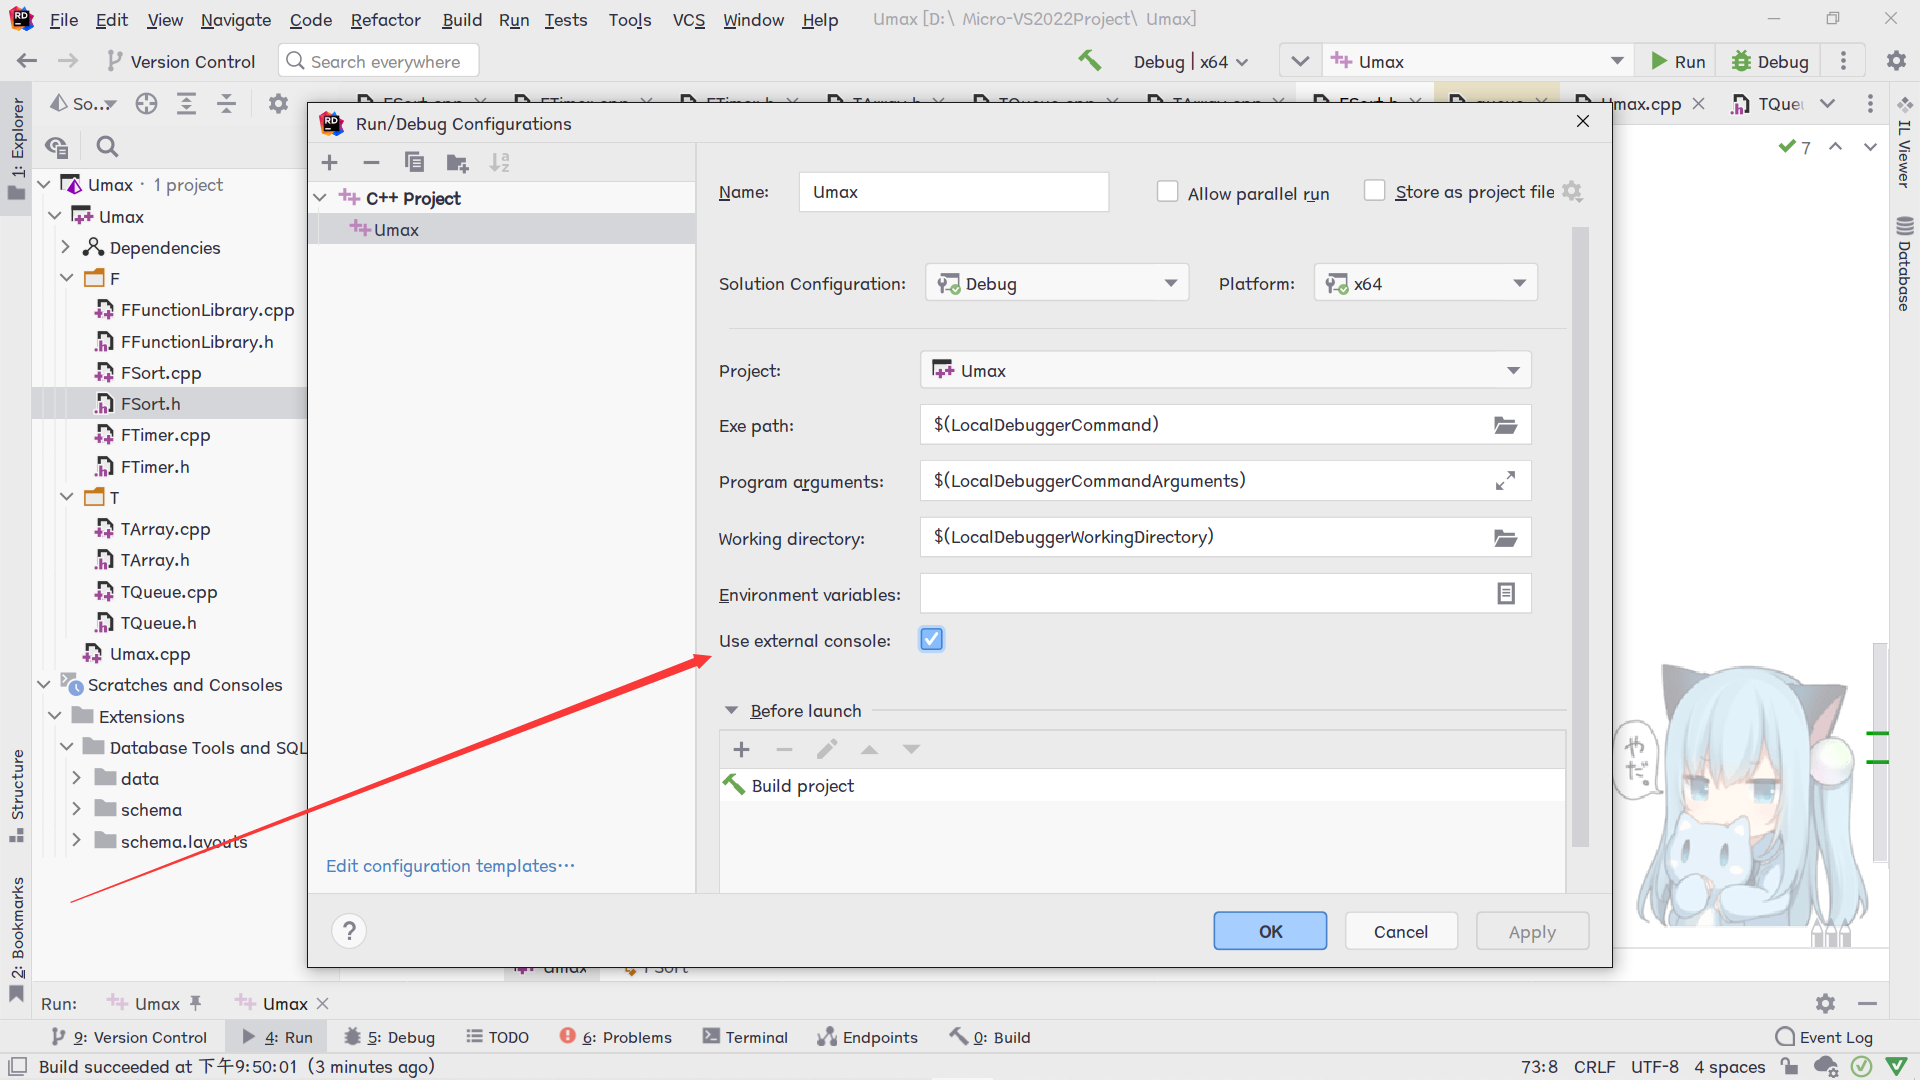Open the Refactor menu
1920x1080 pixels.
(385, 19)
